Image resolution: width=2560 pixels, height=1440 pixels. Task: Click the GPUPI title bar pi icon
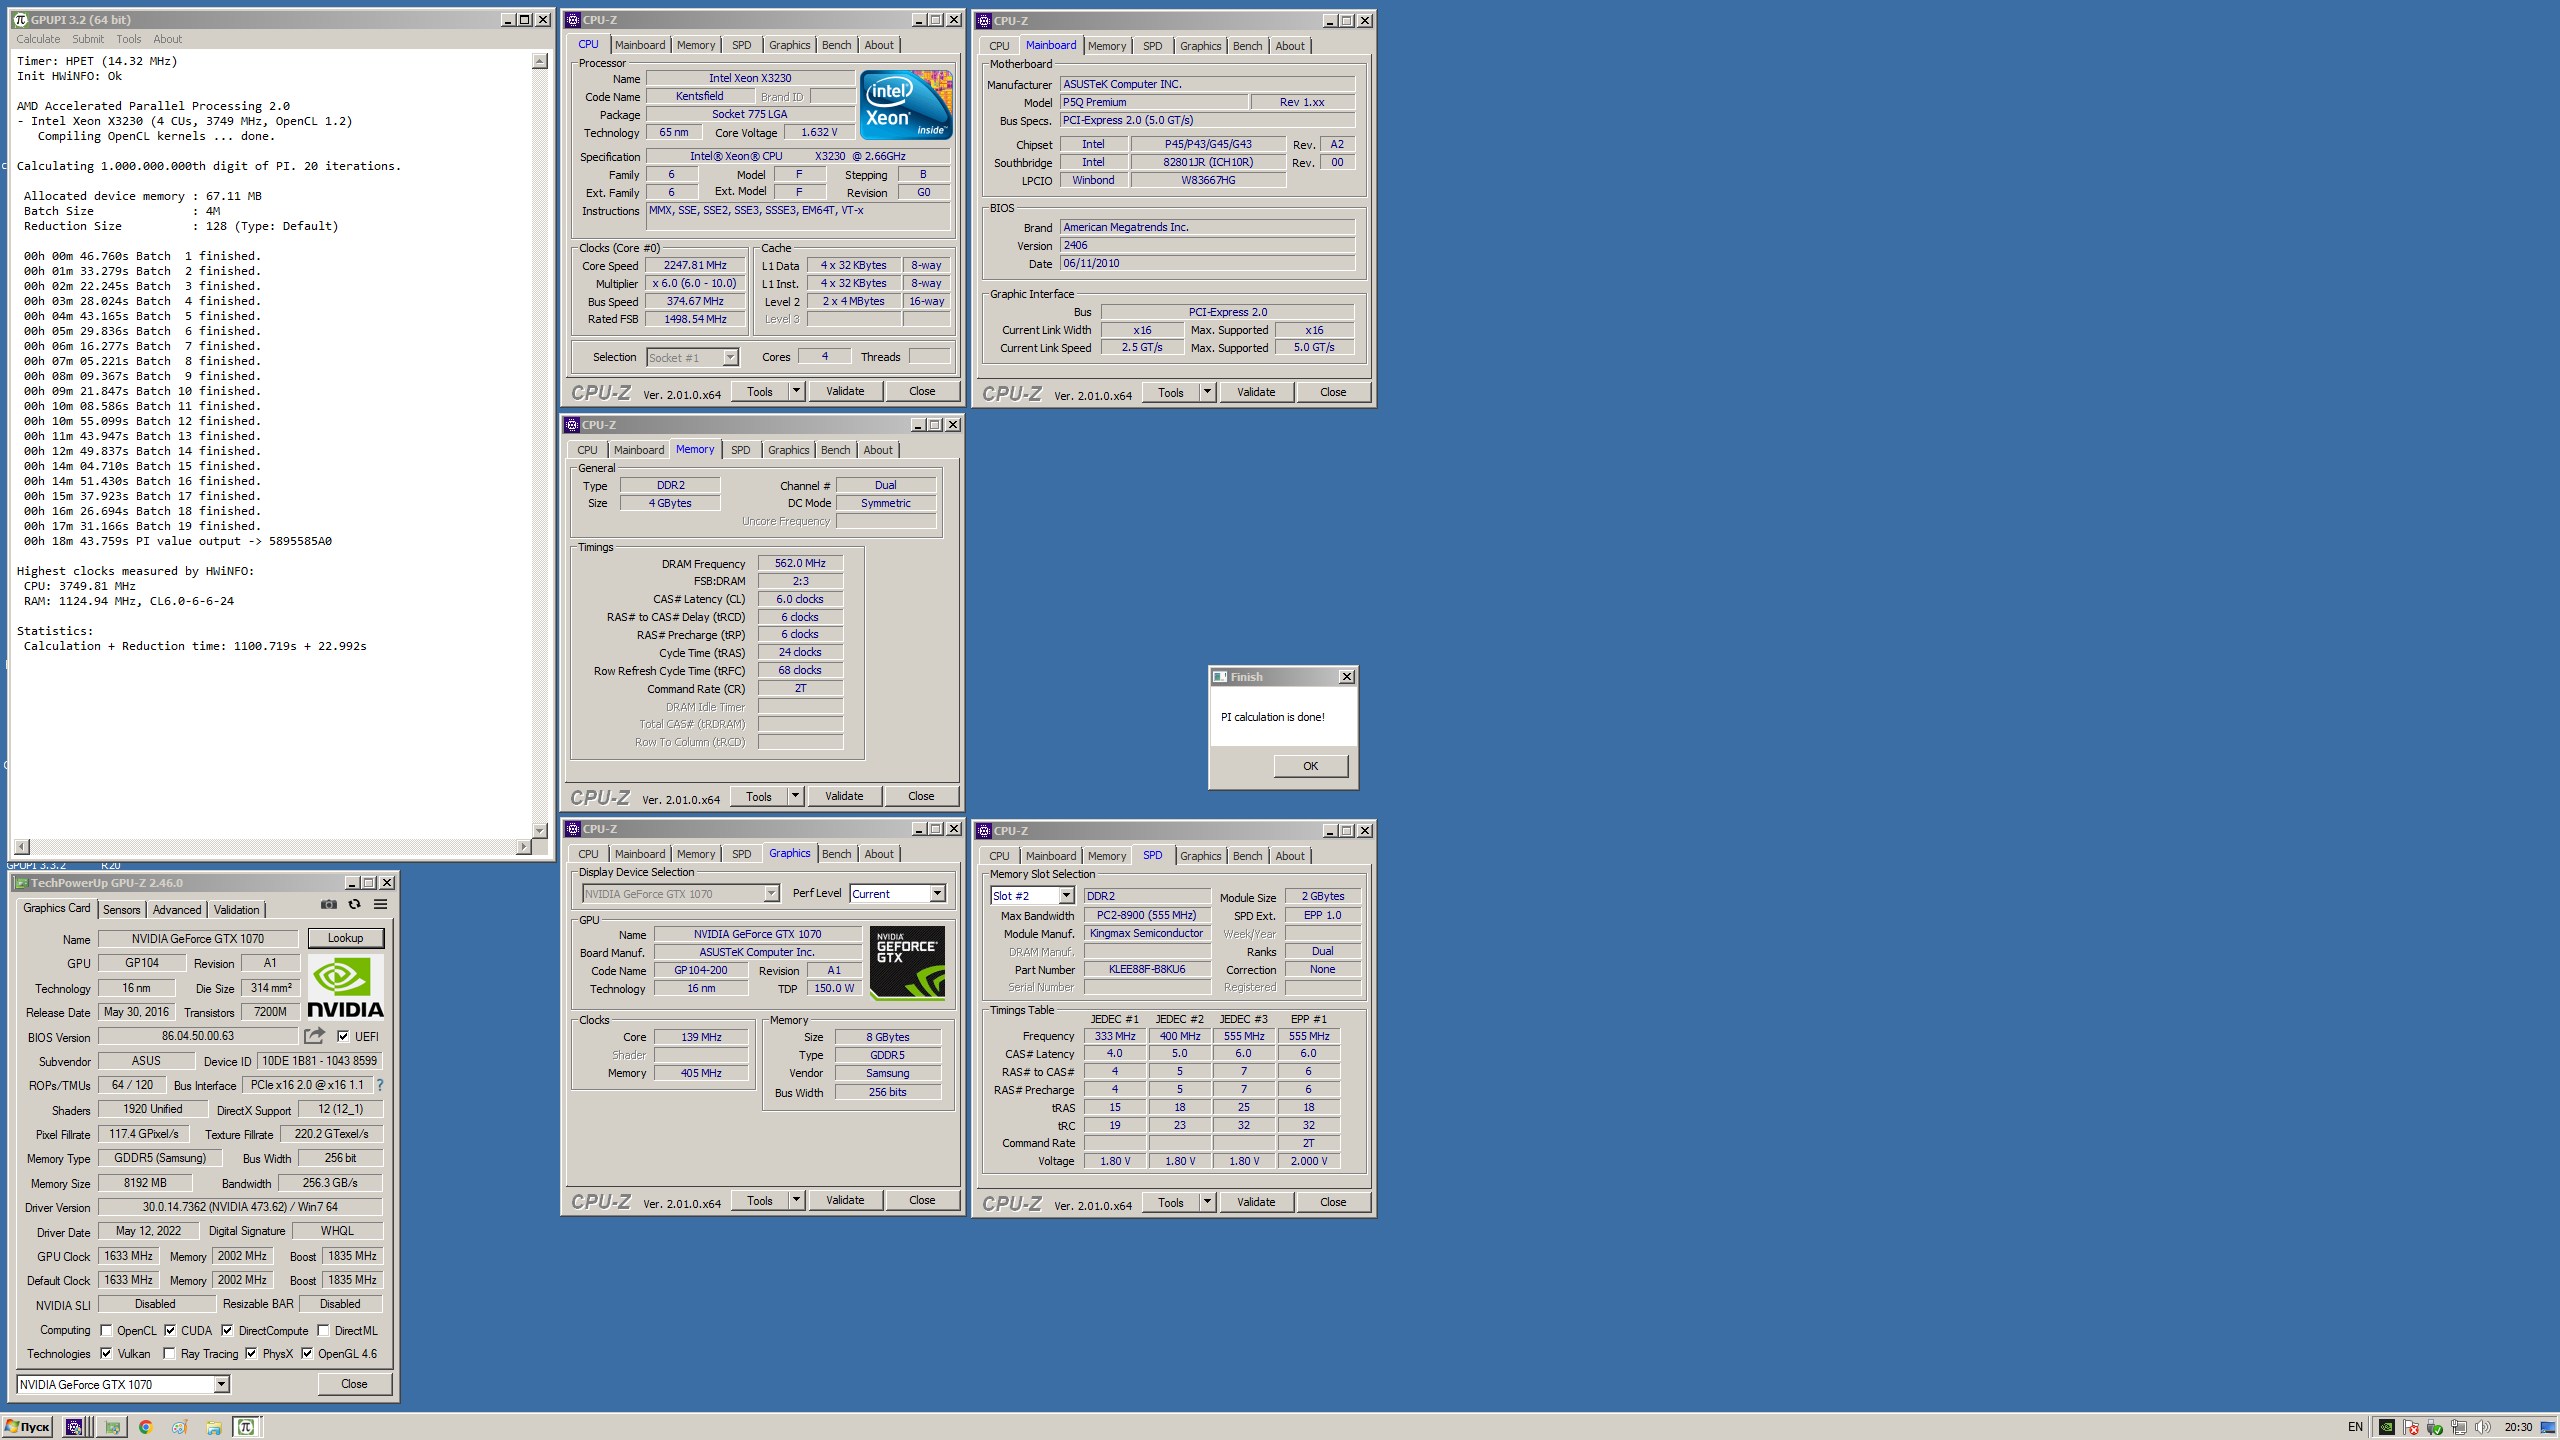coord(20,20)
